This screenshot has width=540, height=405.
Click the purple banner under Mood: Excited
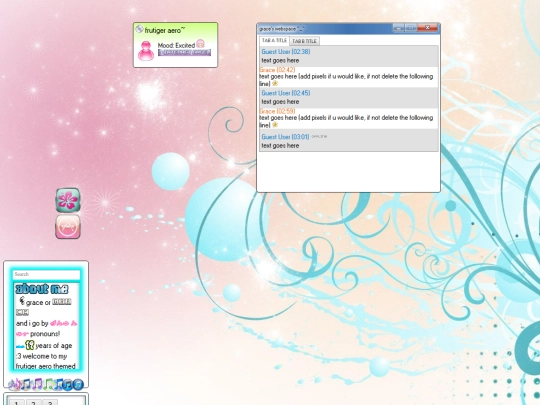(184, 52)
